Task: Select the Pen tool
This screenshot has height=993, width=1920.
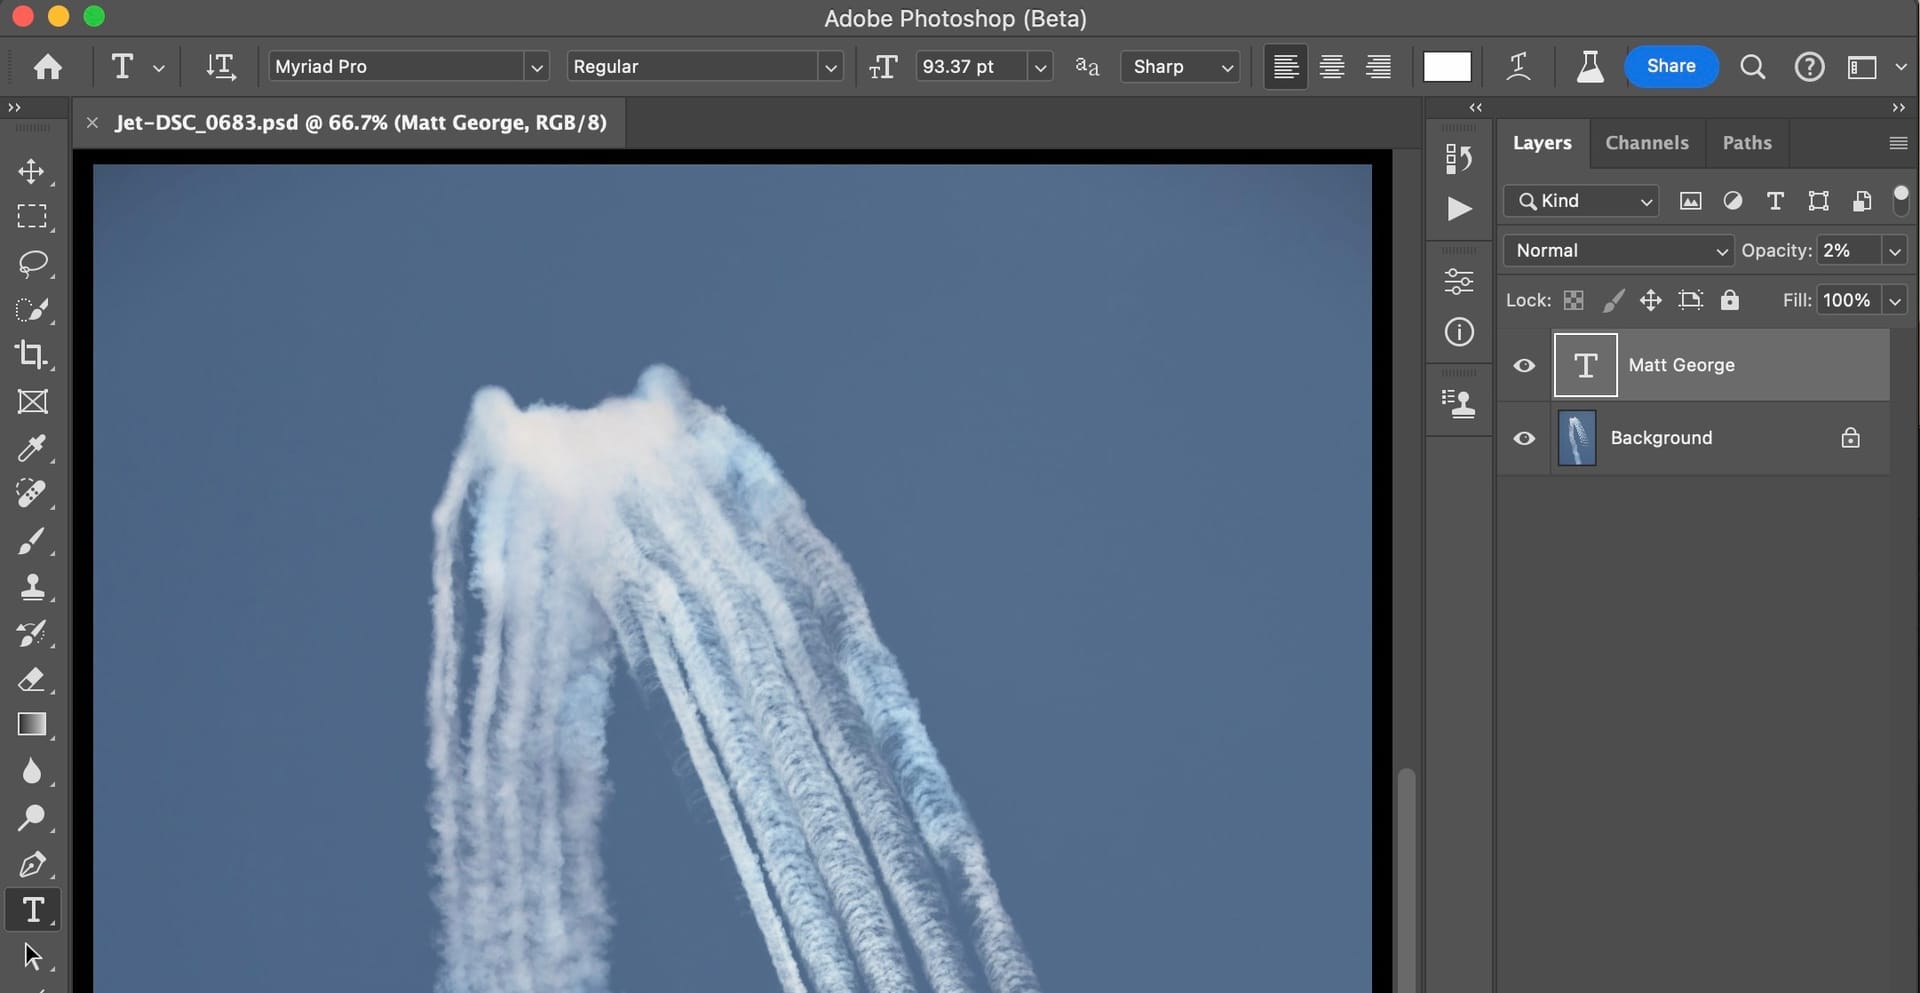Action: 31,864
